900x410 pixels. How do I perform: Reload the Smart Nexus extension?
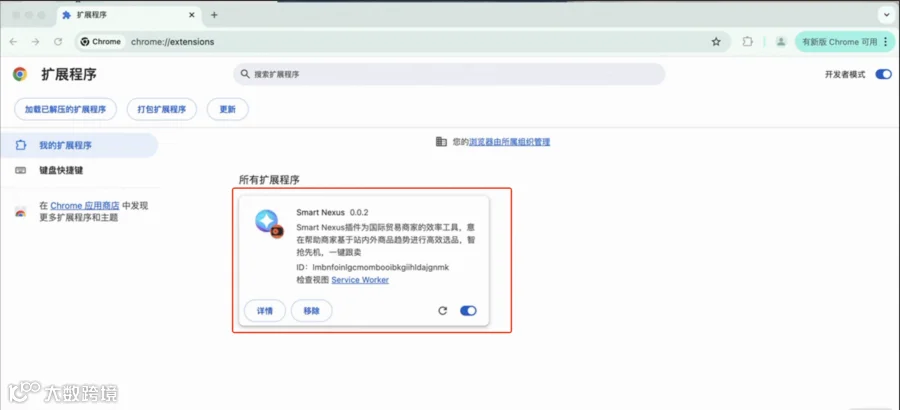coord(443,311)
